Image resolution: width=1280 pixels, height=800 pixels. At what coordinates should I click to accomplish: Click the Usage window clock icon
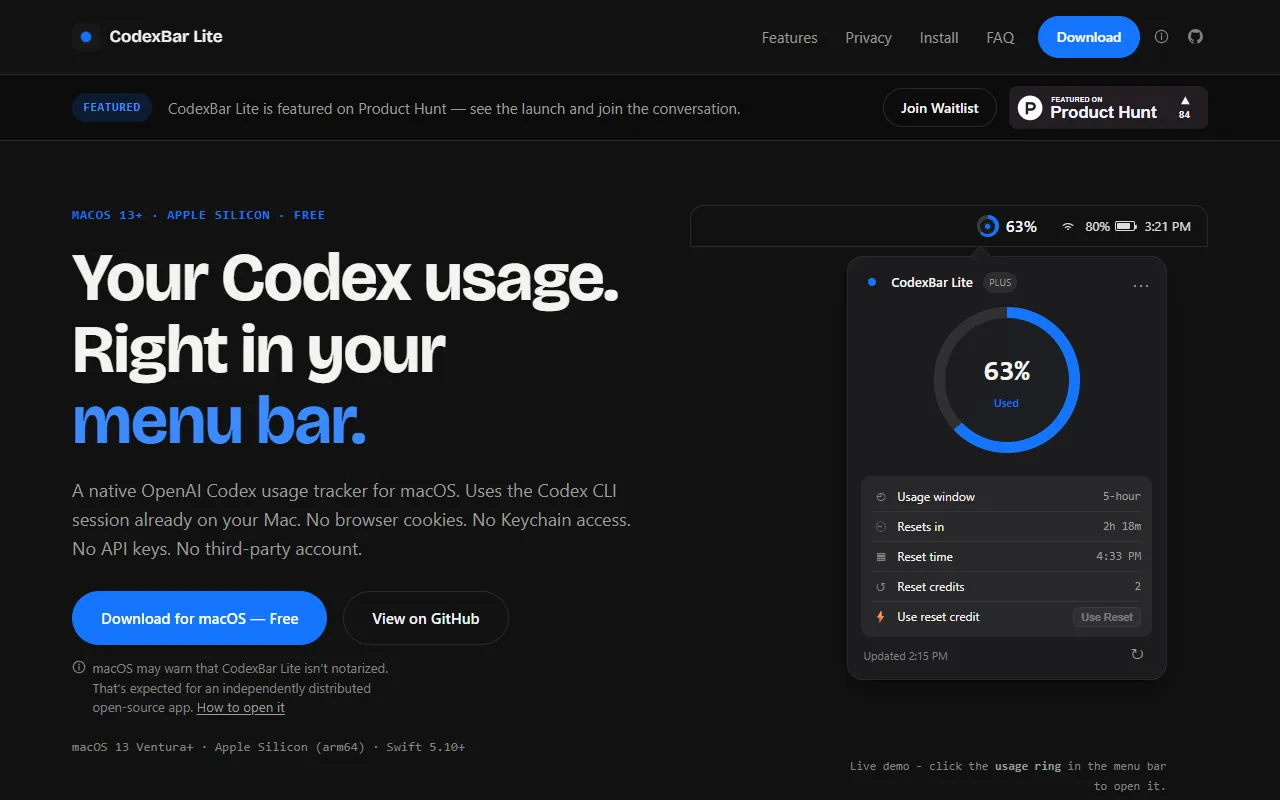coord(880,497)
